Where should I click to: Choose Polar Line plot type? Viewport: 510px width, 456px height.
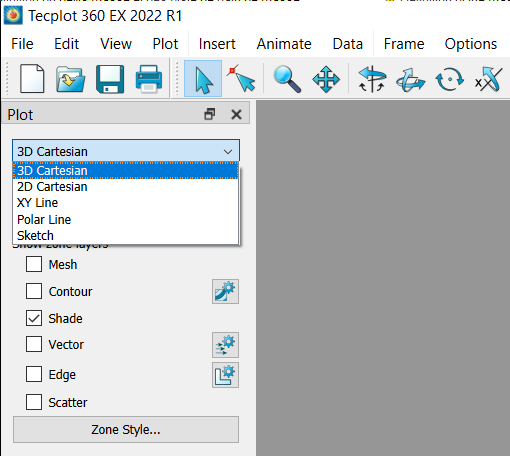coord(126,219)
